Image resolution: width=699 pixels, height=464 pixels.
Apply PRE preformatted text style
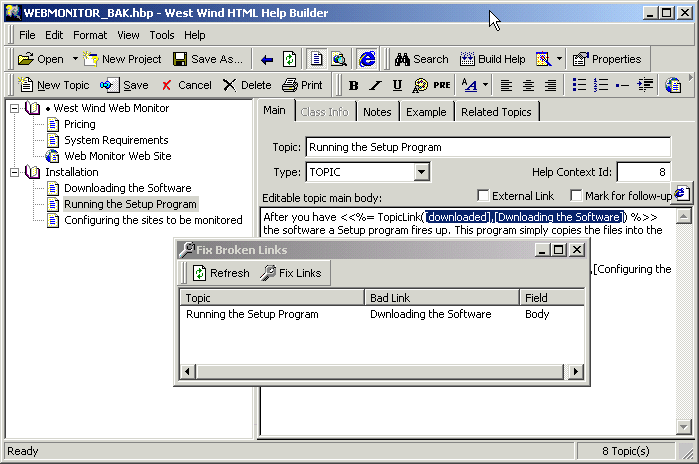tap(442, 85)
